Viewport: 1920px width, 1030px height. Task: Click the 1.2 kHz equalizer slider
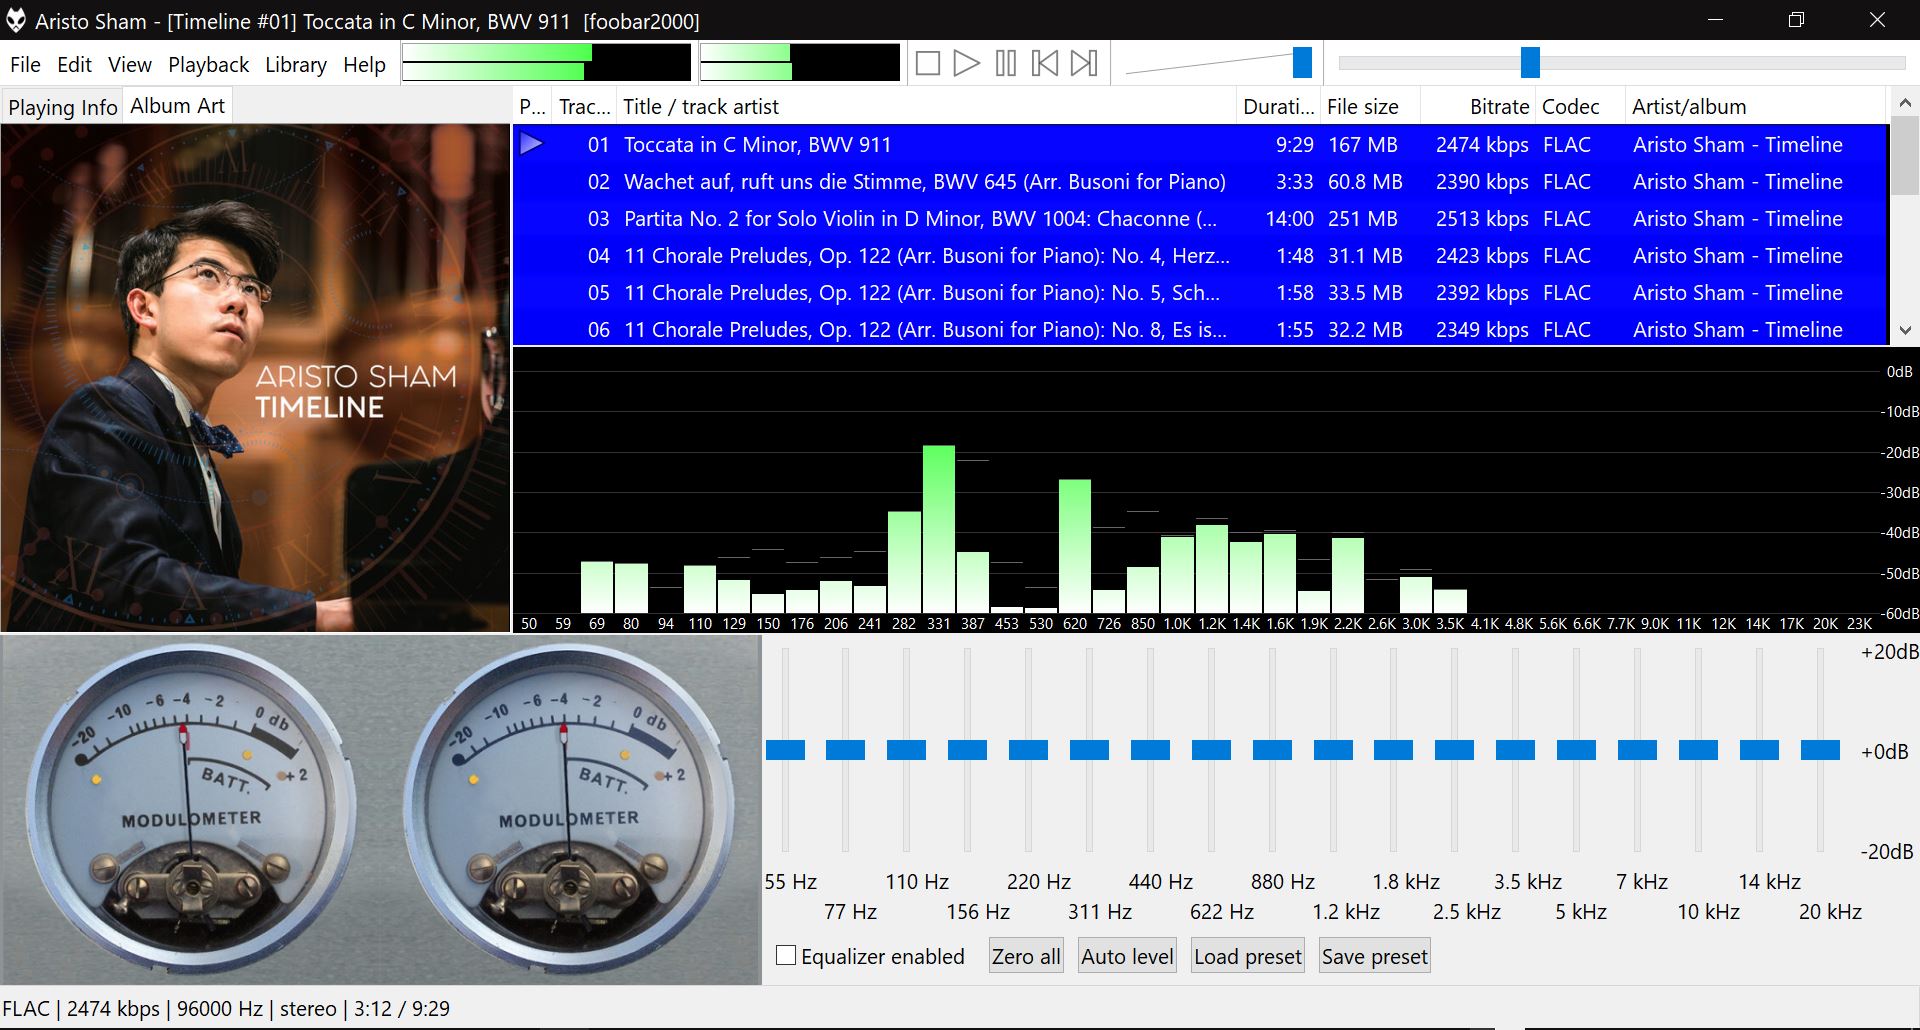(1334, 750)
